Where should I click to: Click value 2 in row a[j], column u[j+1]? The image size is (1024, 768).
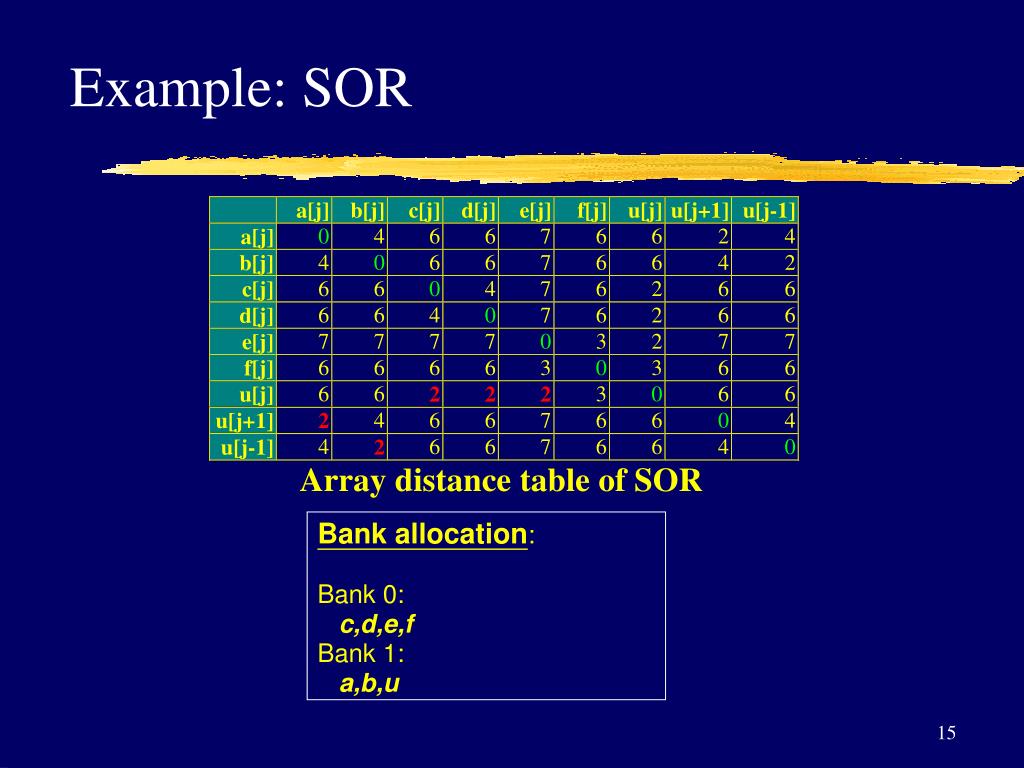coord(723,236)
